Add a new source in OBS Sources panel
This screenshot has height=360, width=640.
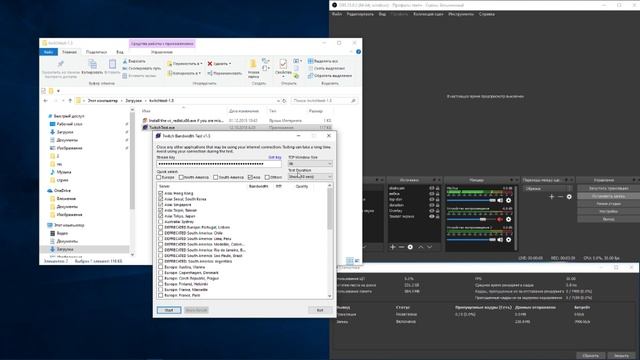pyautogui.click(x=393, y=247)
